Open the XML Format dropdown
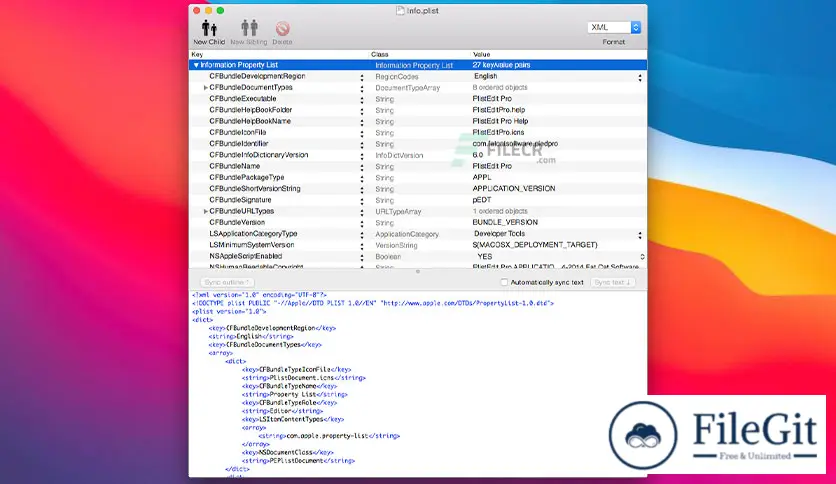Viewport: 836px width, 484px height. (614, 27)
